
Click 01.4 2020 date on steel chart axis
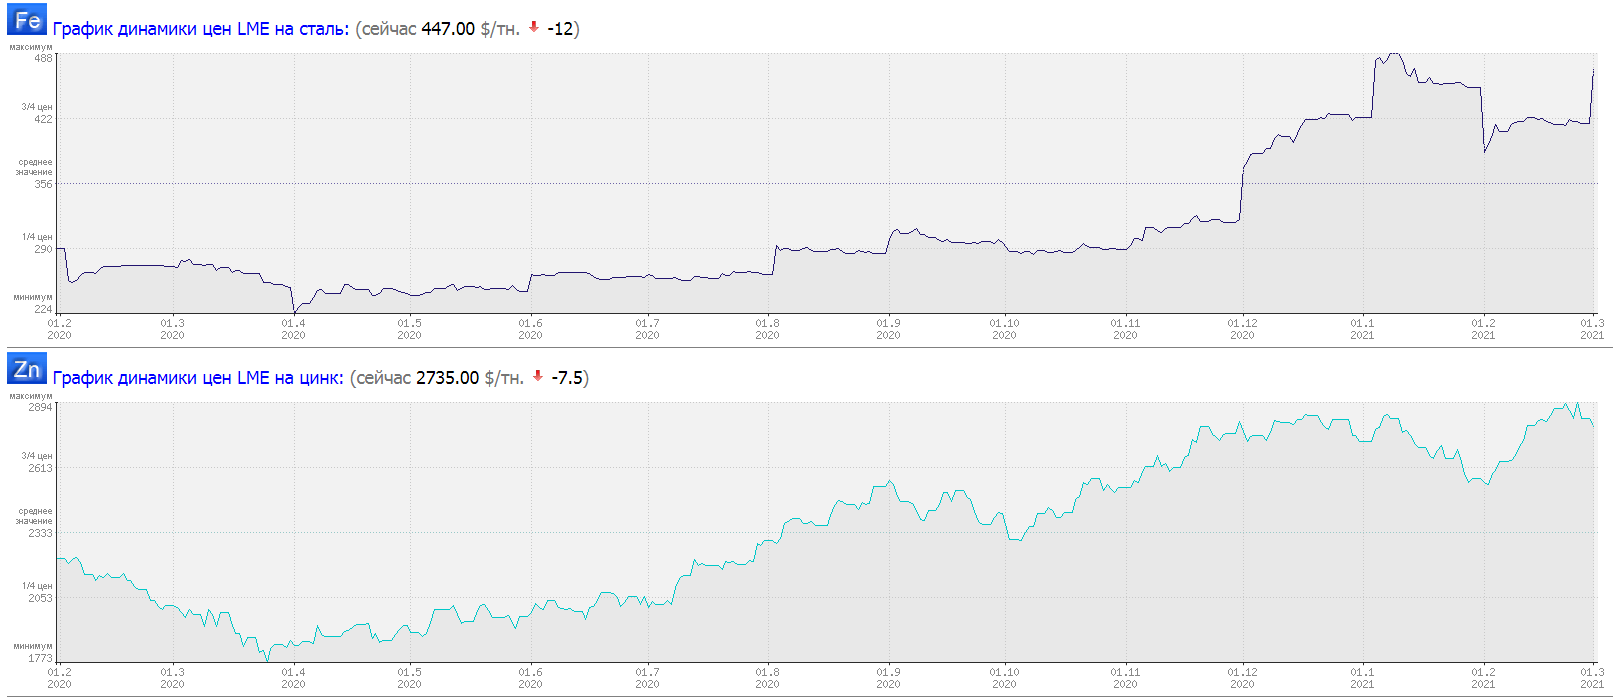[293, 329]
